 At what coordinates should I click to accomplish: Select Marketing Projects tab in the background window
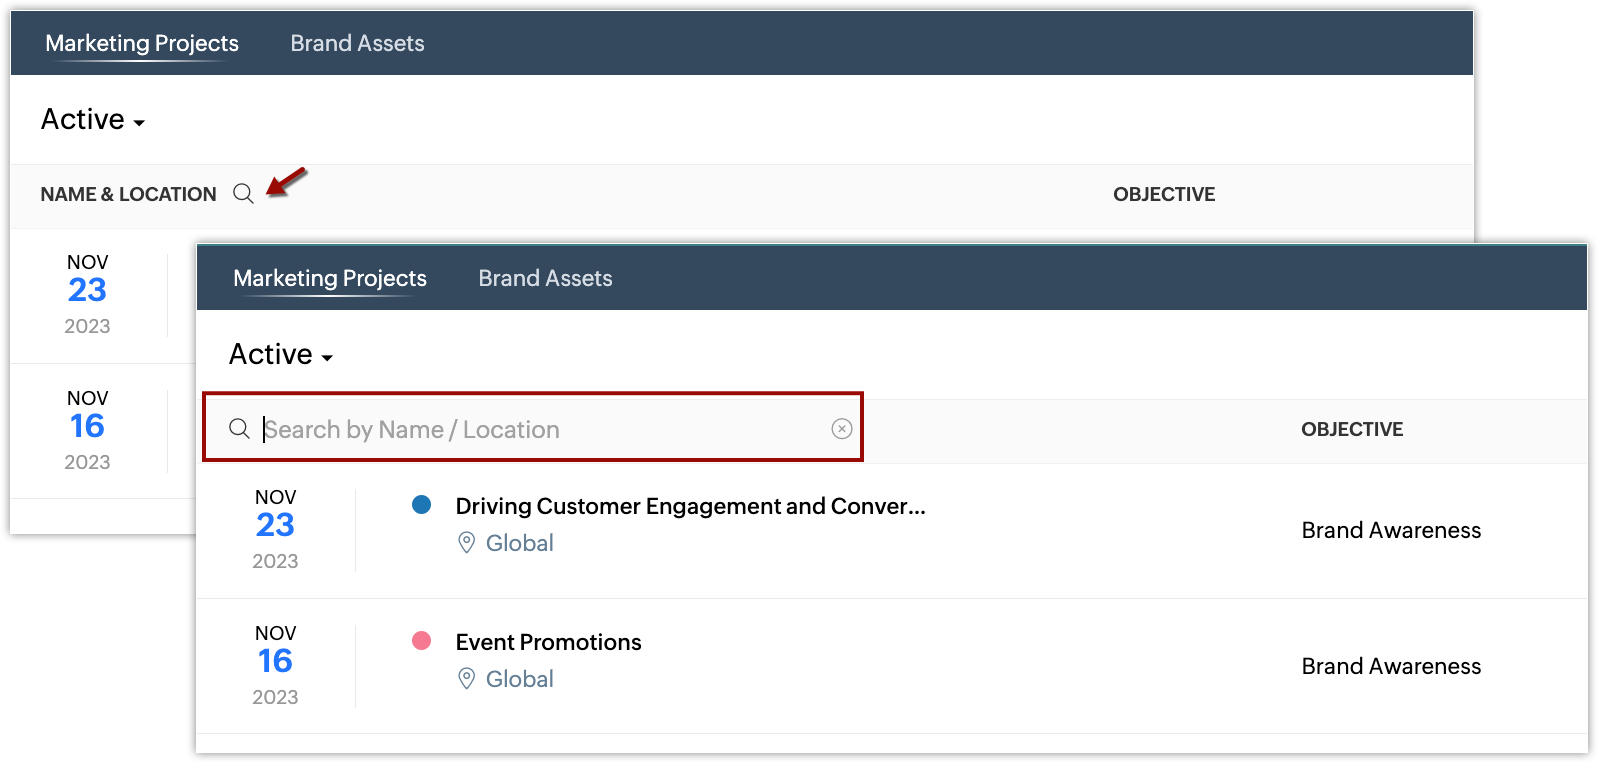142,43
